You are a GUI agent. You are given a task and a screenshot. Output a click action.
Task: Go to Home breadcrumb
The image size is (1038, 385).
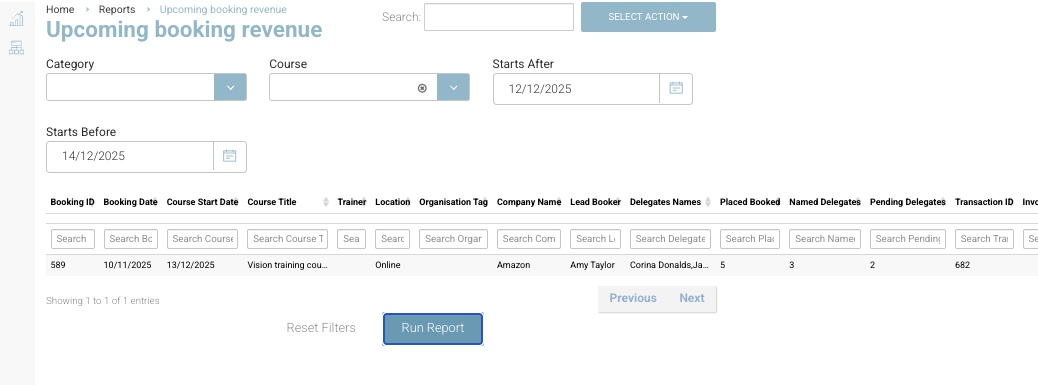tap(60, 10)
